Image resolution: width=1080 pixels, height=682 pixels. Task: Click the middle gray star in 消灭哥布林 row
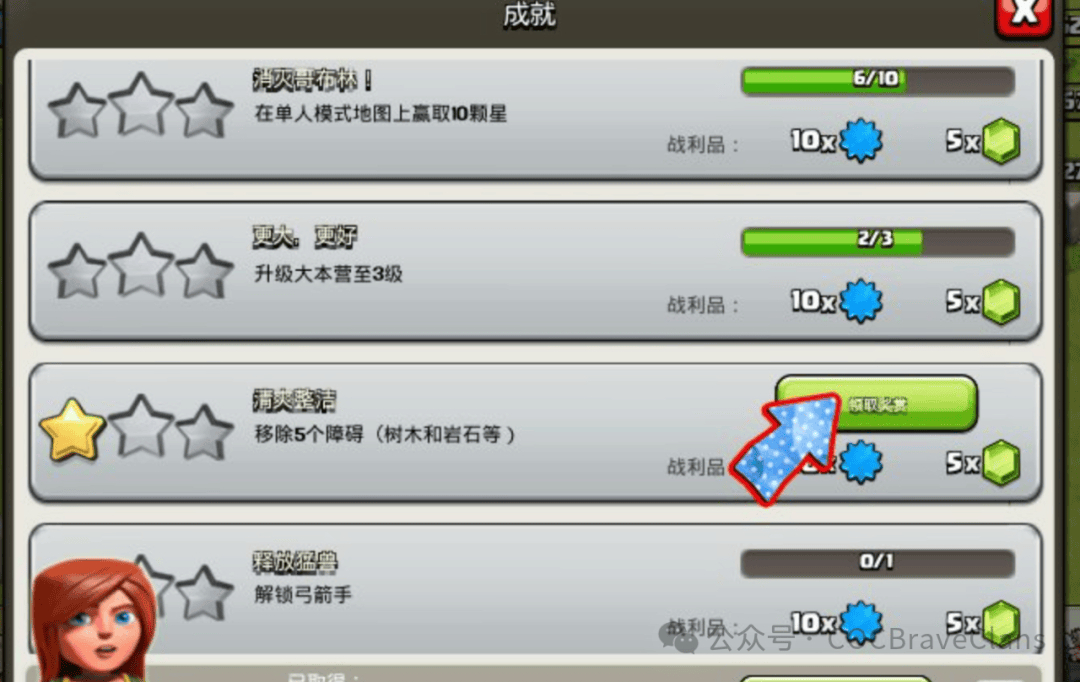click(x=141, y=105)
